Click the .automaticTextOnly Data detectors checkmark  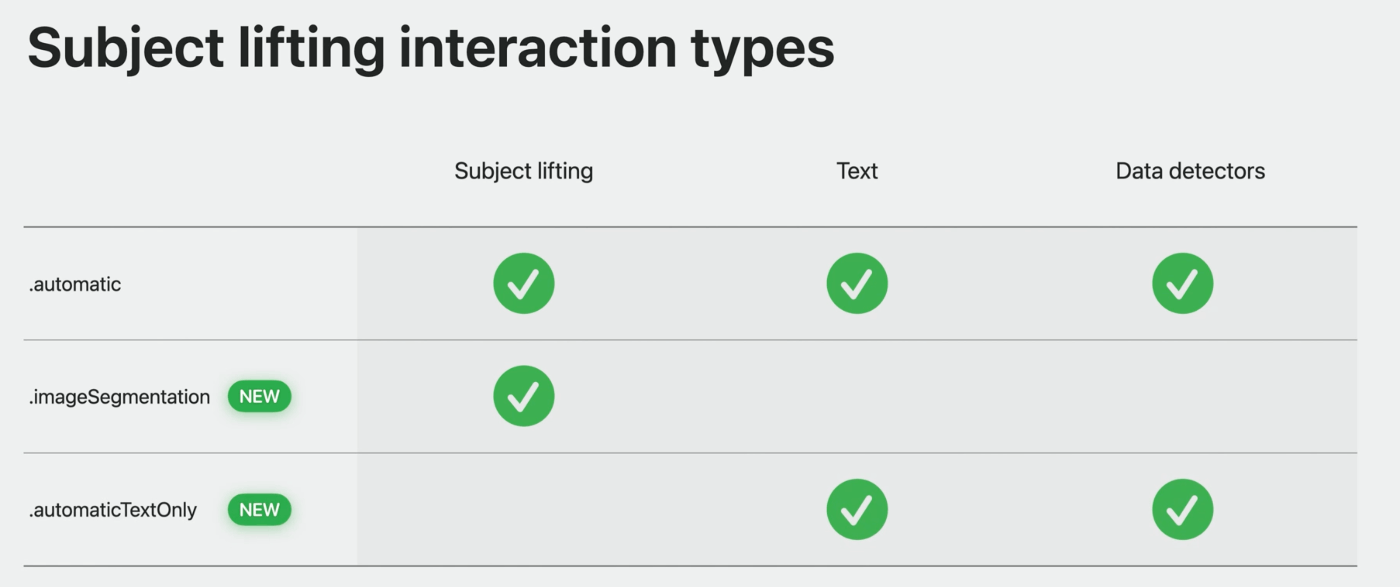coord(1183,510)
